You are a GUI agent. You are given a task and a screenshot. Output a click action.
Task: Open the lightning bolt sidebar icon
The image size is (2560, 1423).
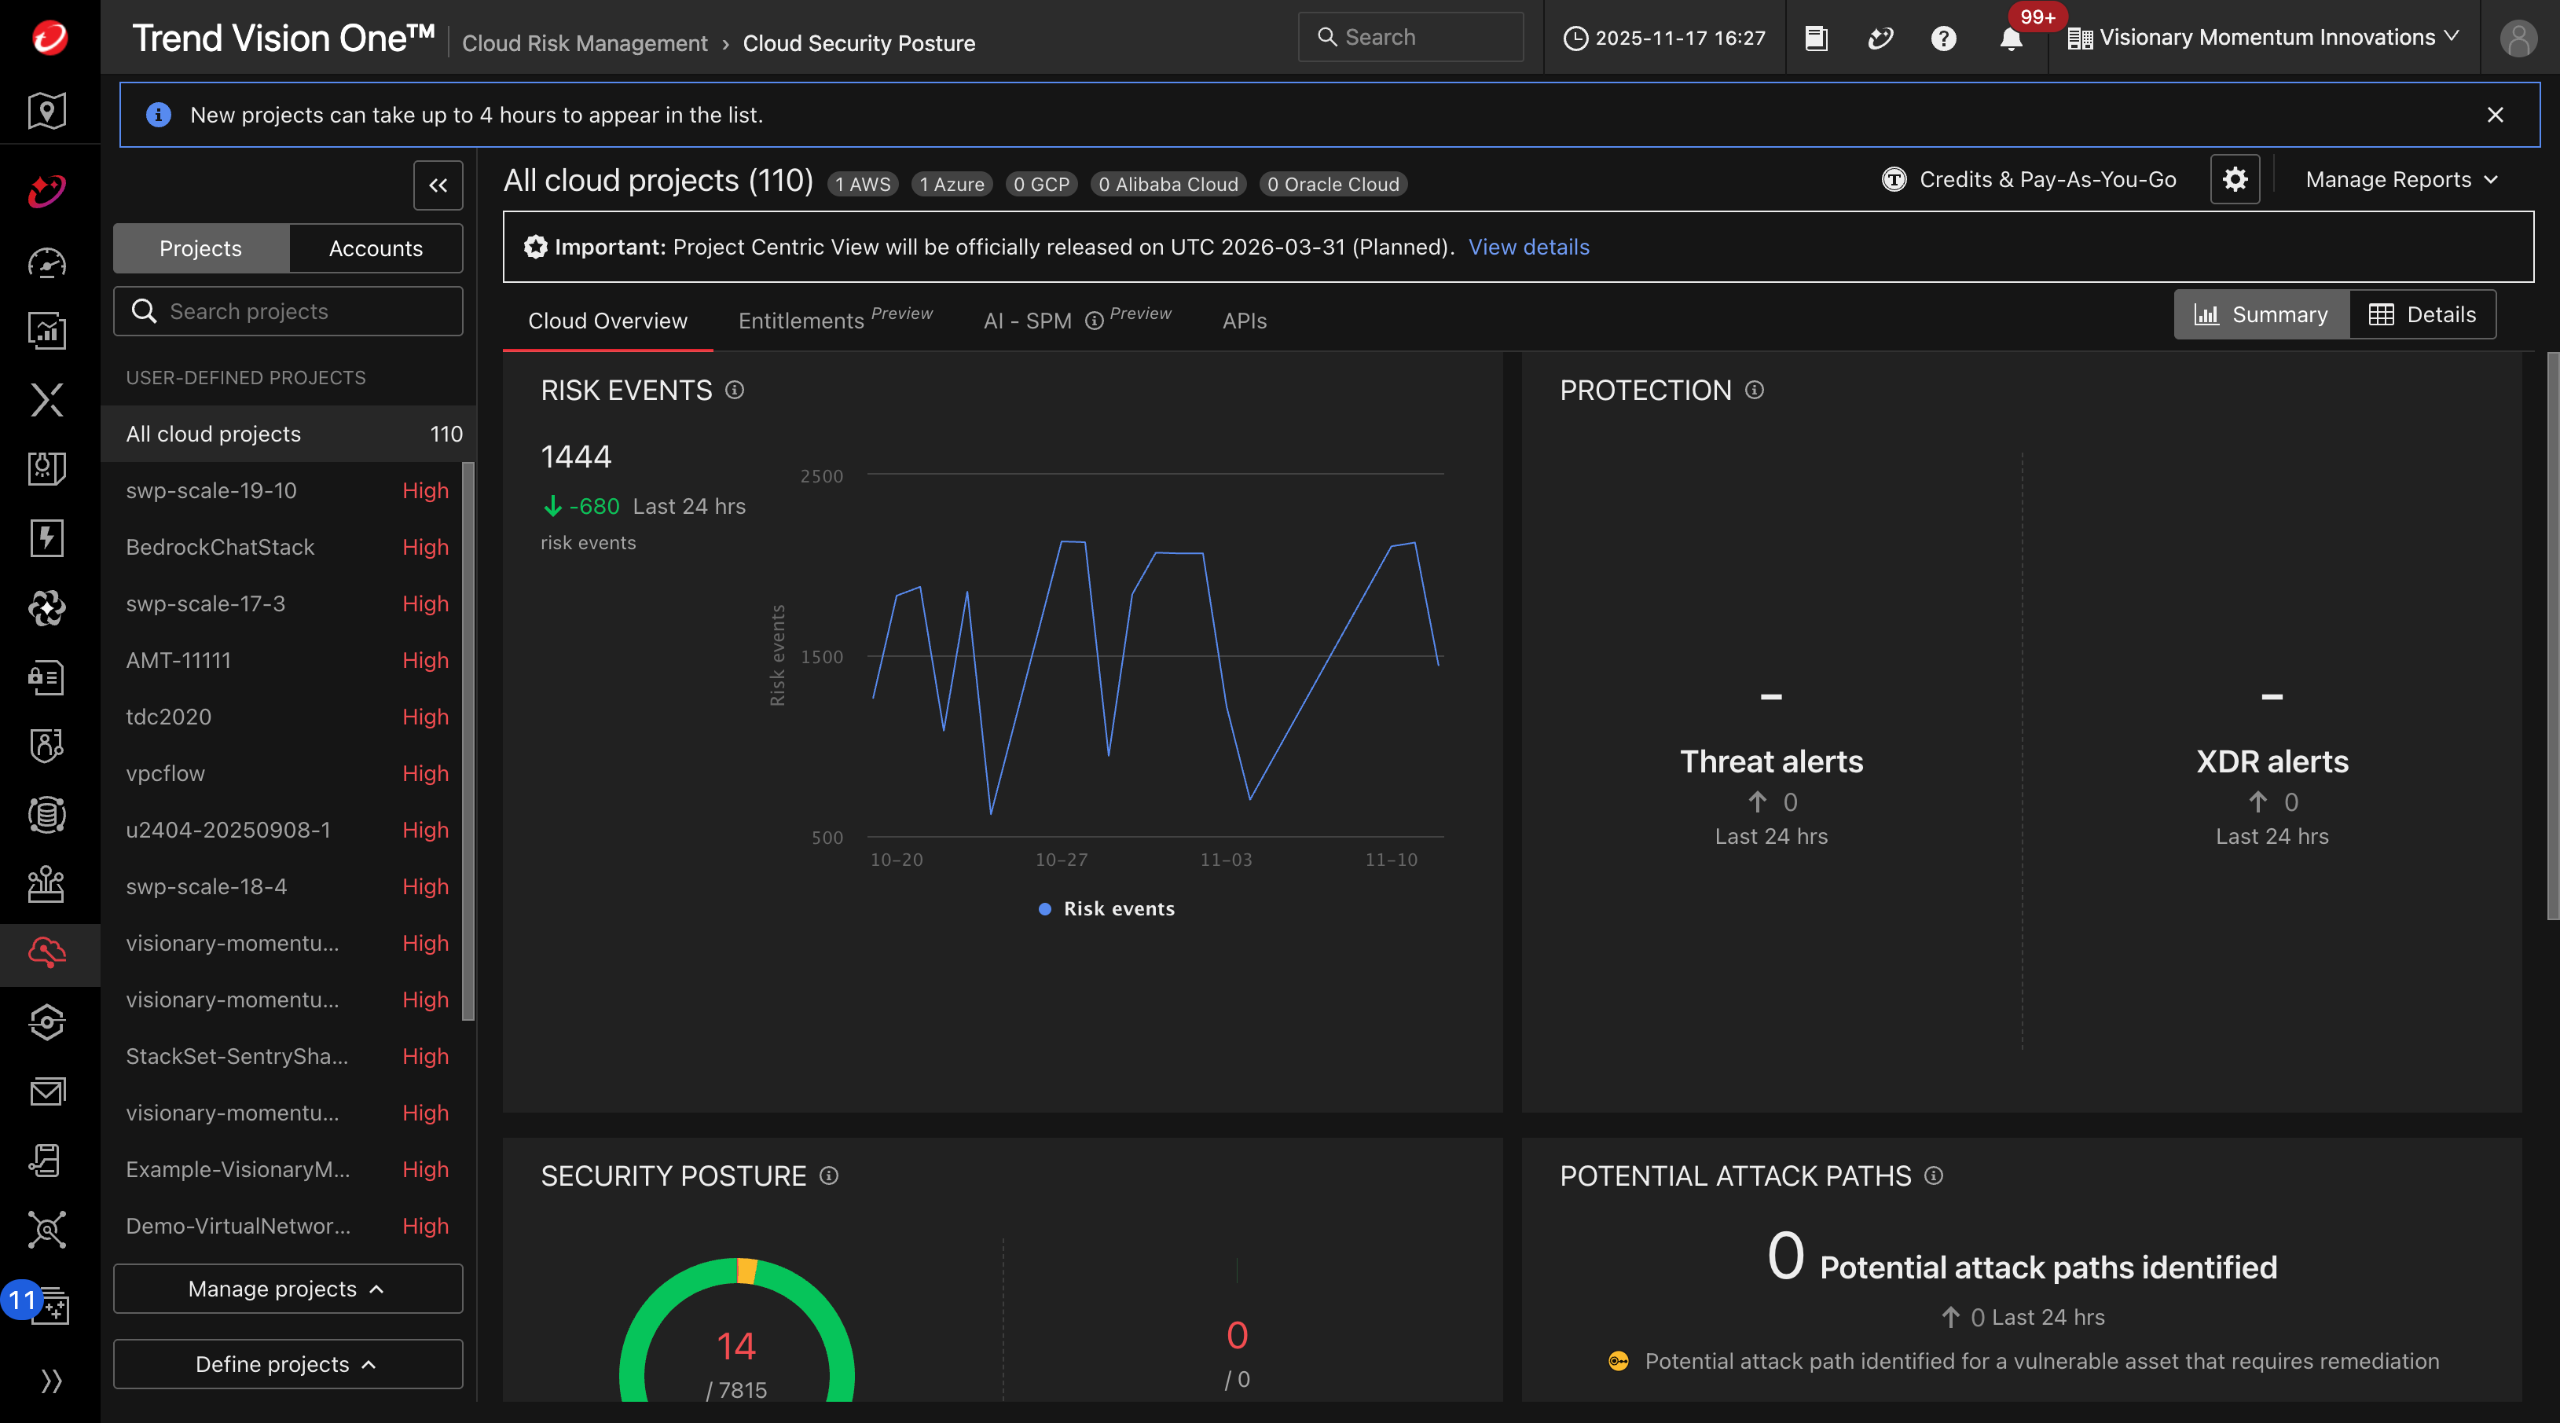point(47,537)
